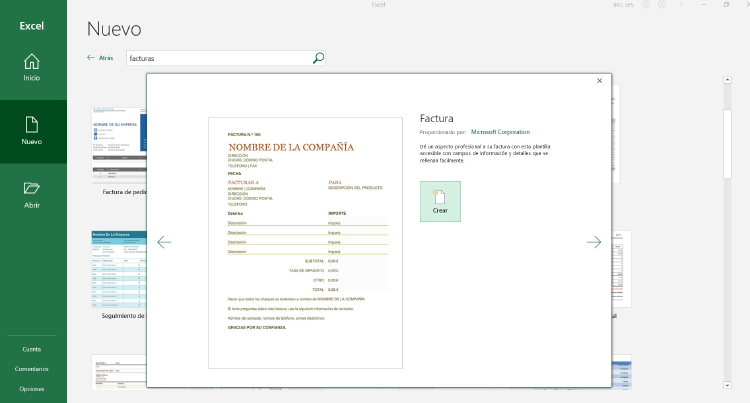Minimize the Excel window

[x=704, y=5]
